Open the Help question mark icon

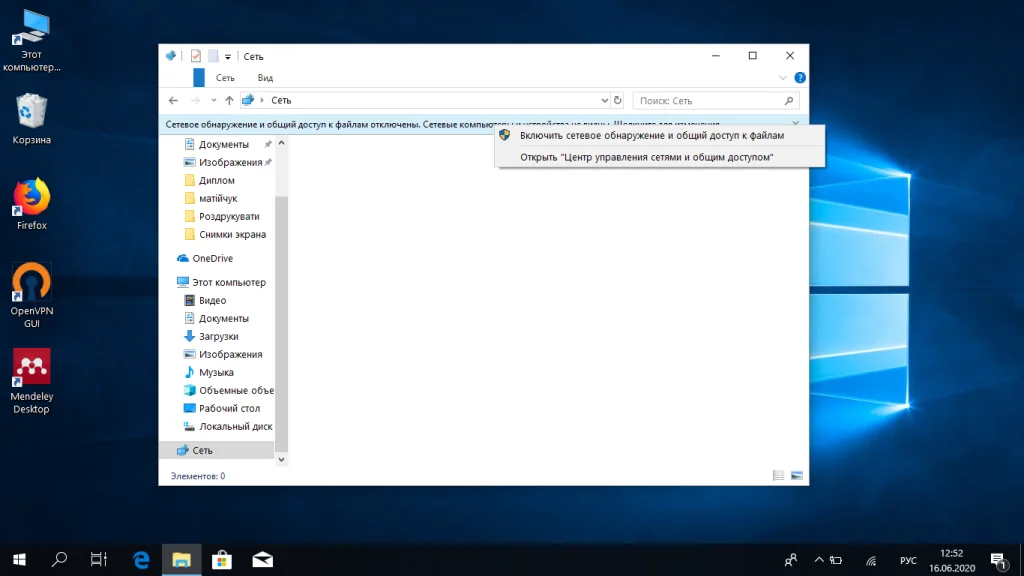(799, 78)
